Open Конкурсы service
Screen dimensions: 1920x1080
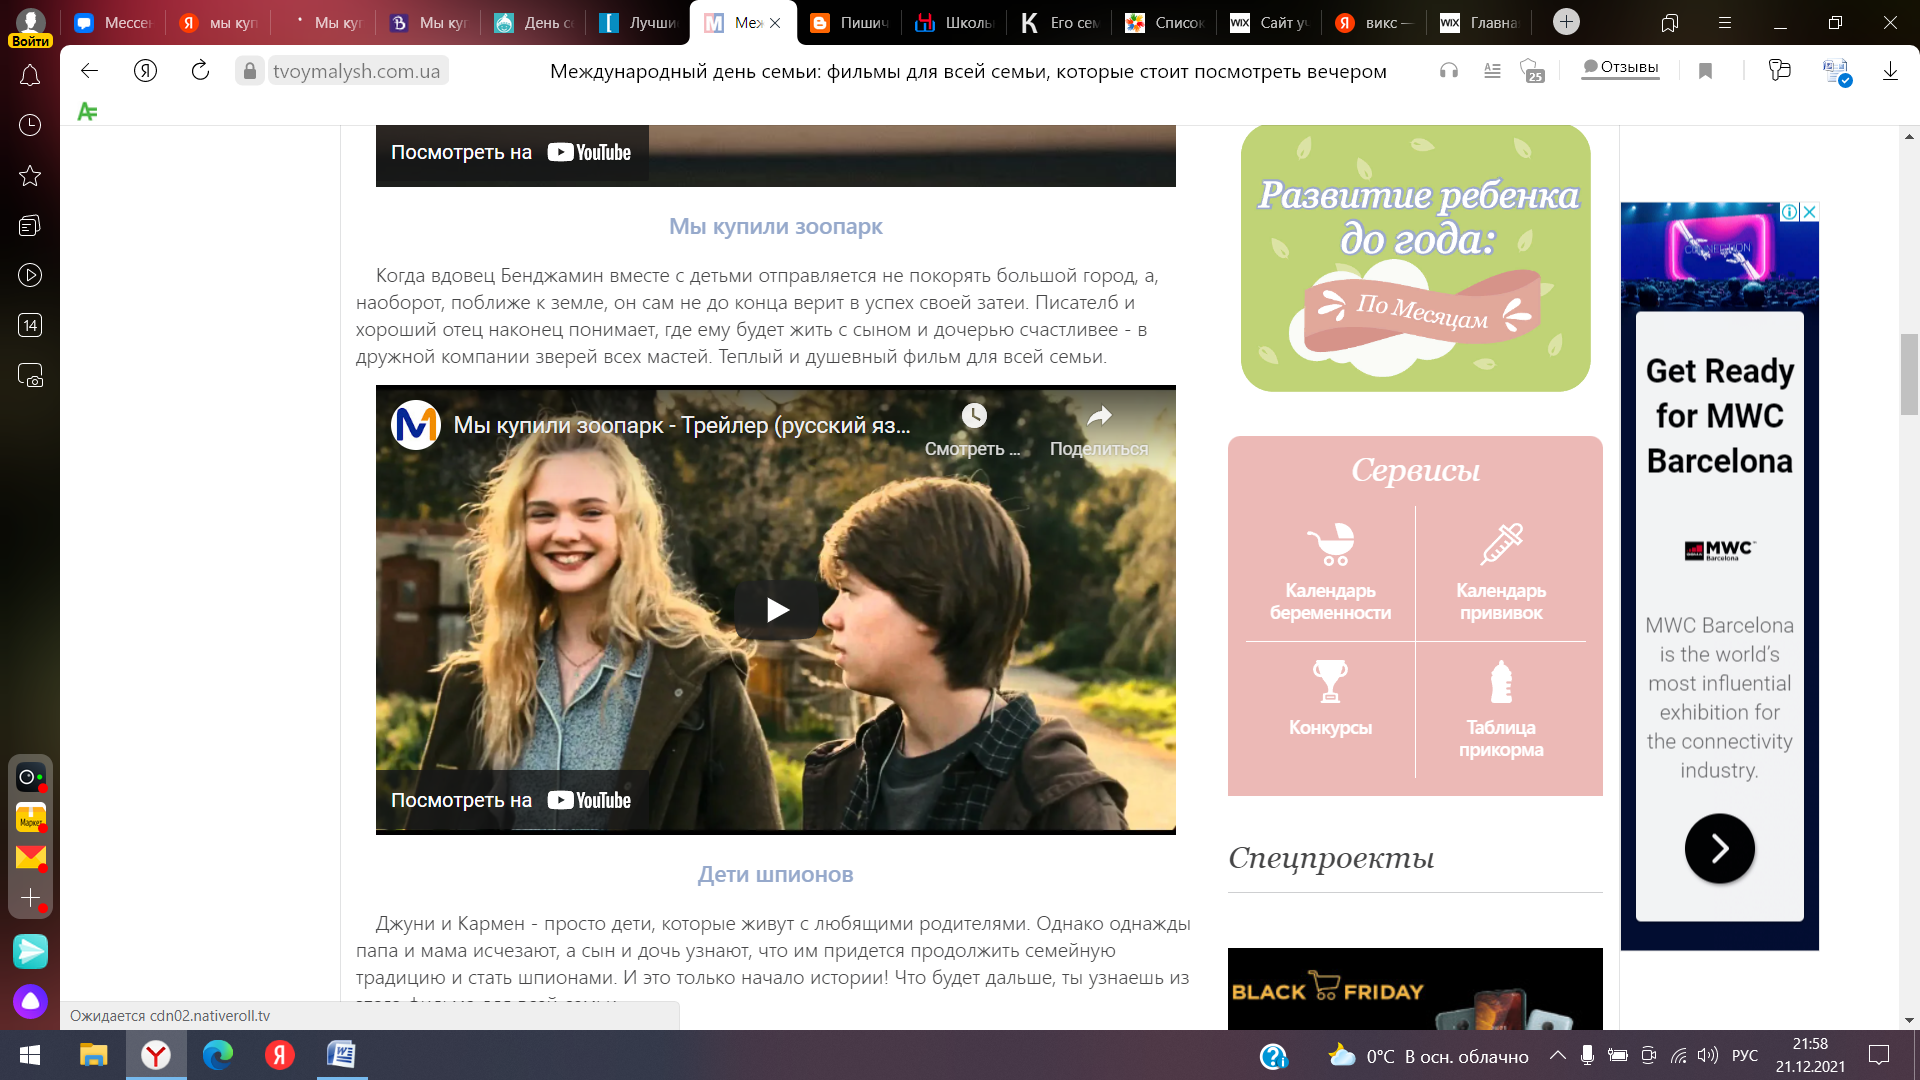pyautogui.click(x=1330, y=700)
